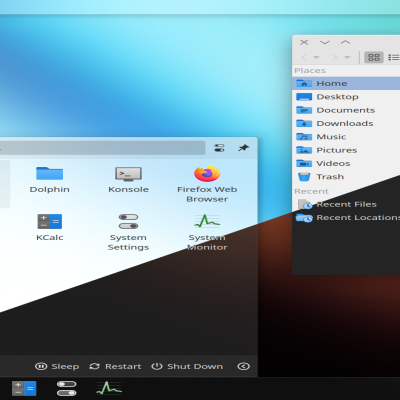Open the forward navigation history dropdown arrow
The image size is (400, 400).
tap(347, 57)
